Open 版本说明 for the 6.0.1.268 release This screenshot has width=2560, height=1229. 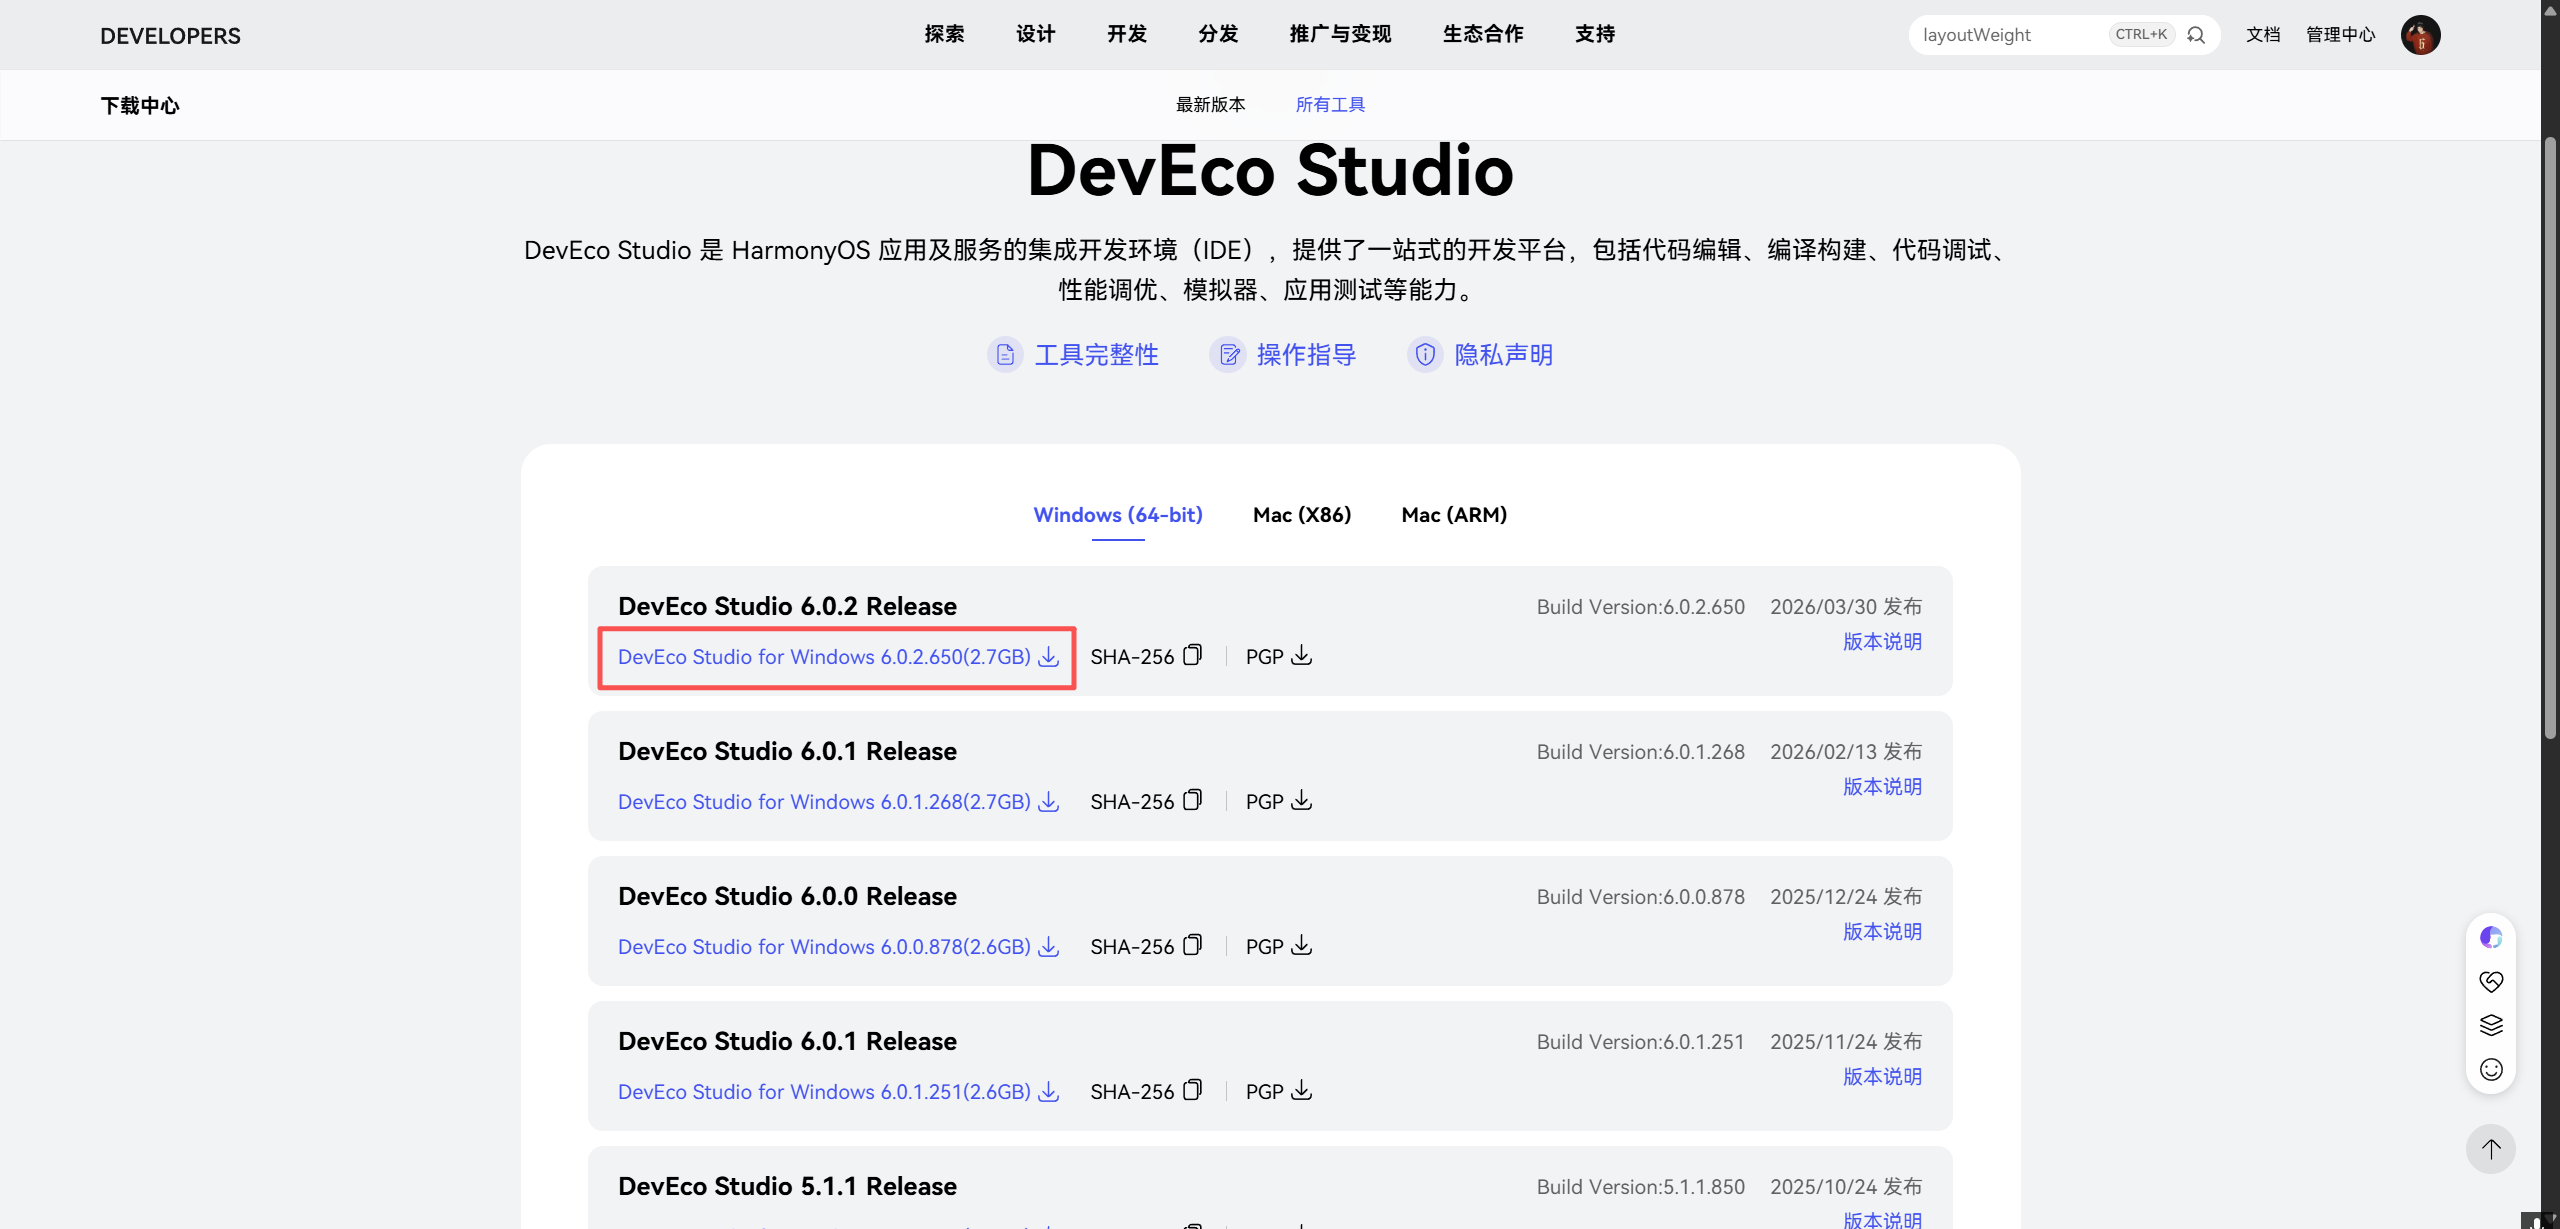[1882, 787]
